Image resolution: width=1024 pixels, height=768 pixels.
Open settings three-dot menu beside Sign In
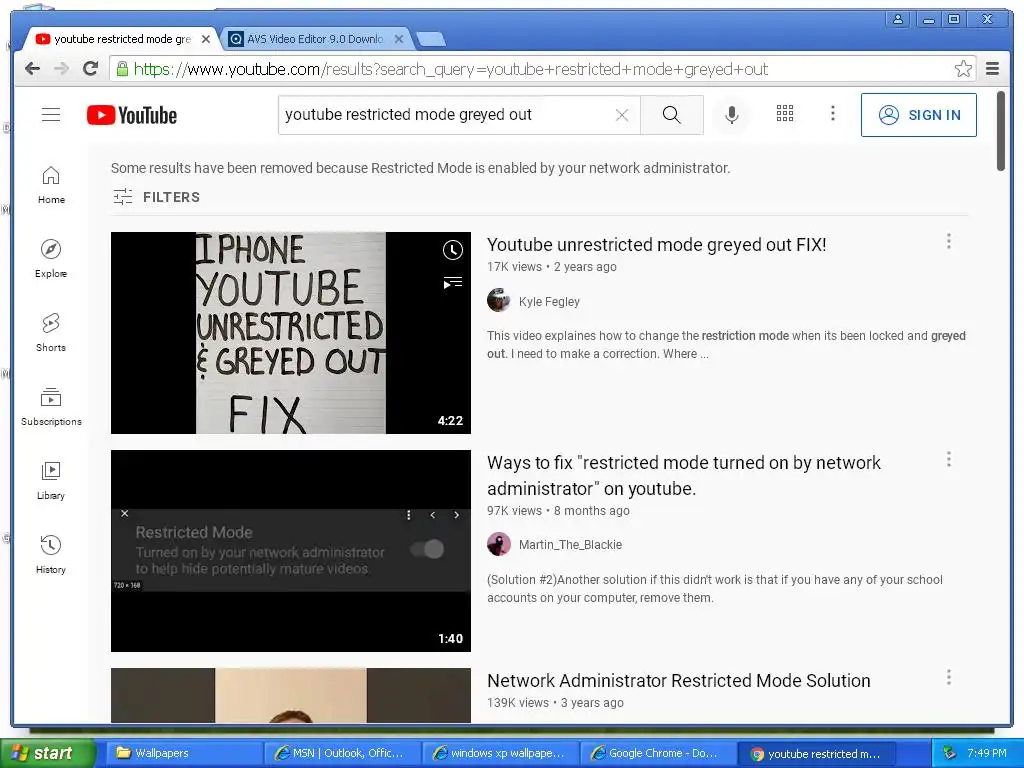coord(833,114)
